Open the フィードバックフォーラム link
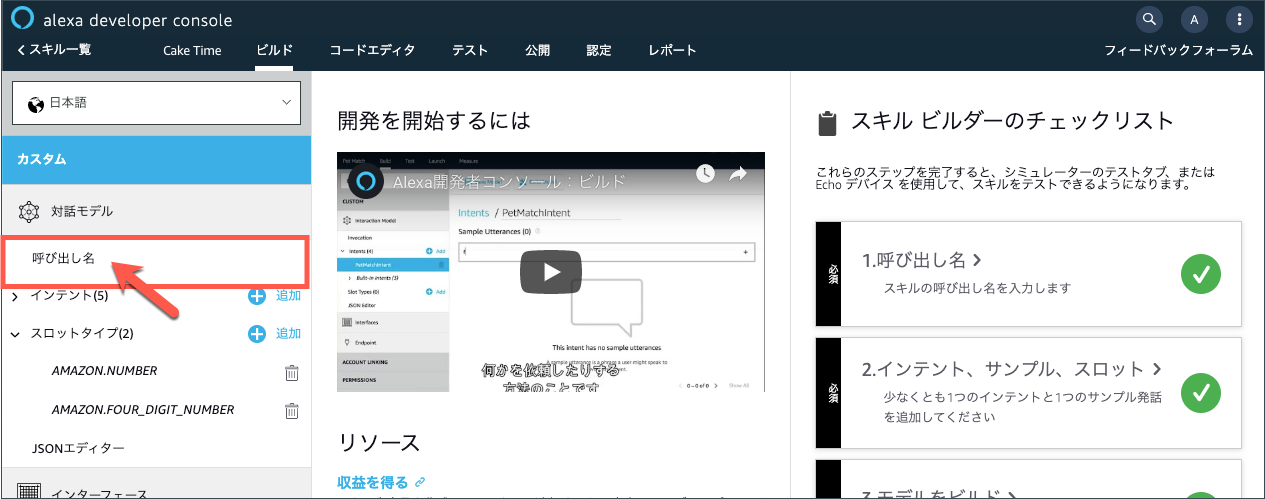This screenshot has width=1265, height=499. [x=1178, y=50]
